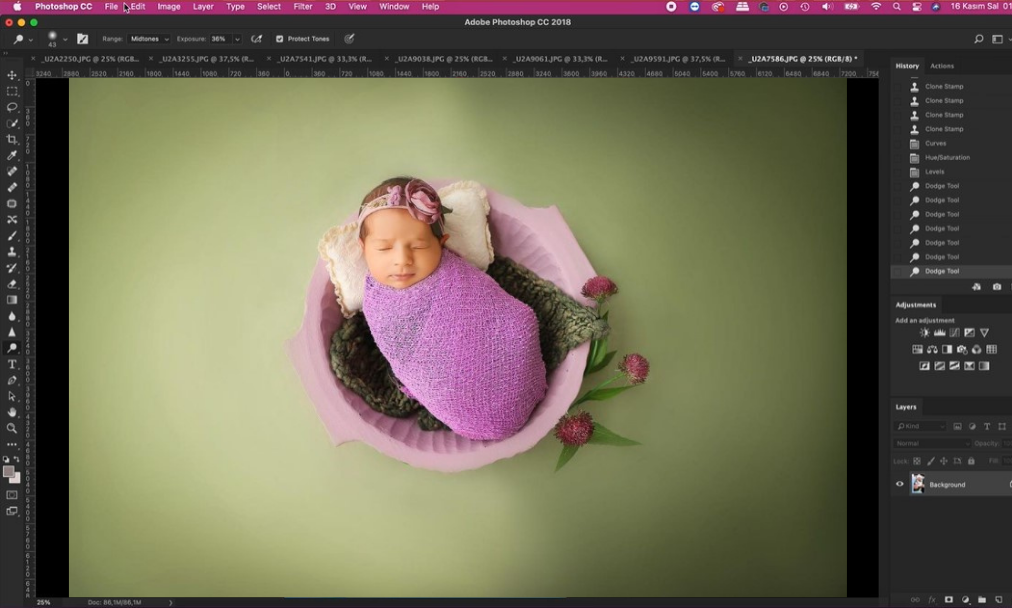Toggle the Protect Tones checkbox
The width and height of the screenshot is (1012, 608).
[x=279, y=39]
